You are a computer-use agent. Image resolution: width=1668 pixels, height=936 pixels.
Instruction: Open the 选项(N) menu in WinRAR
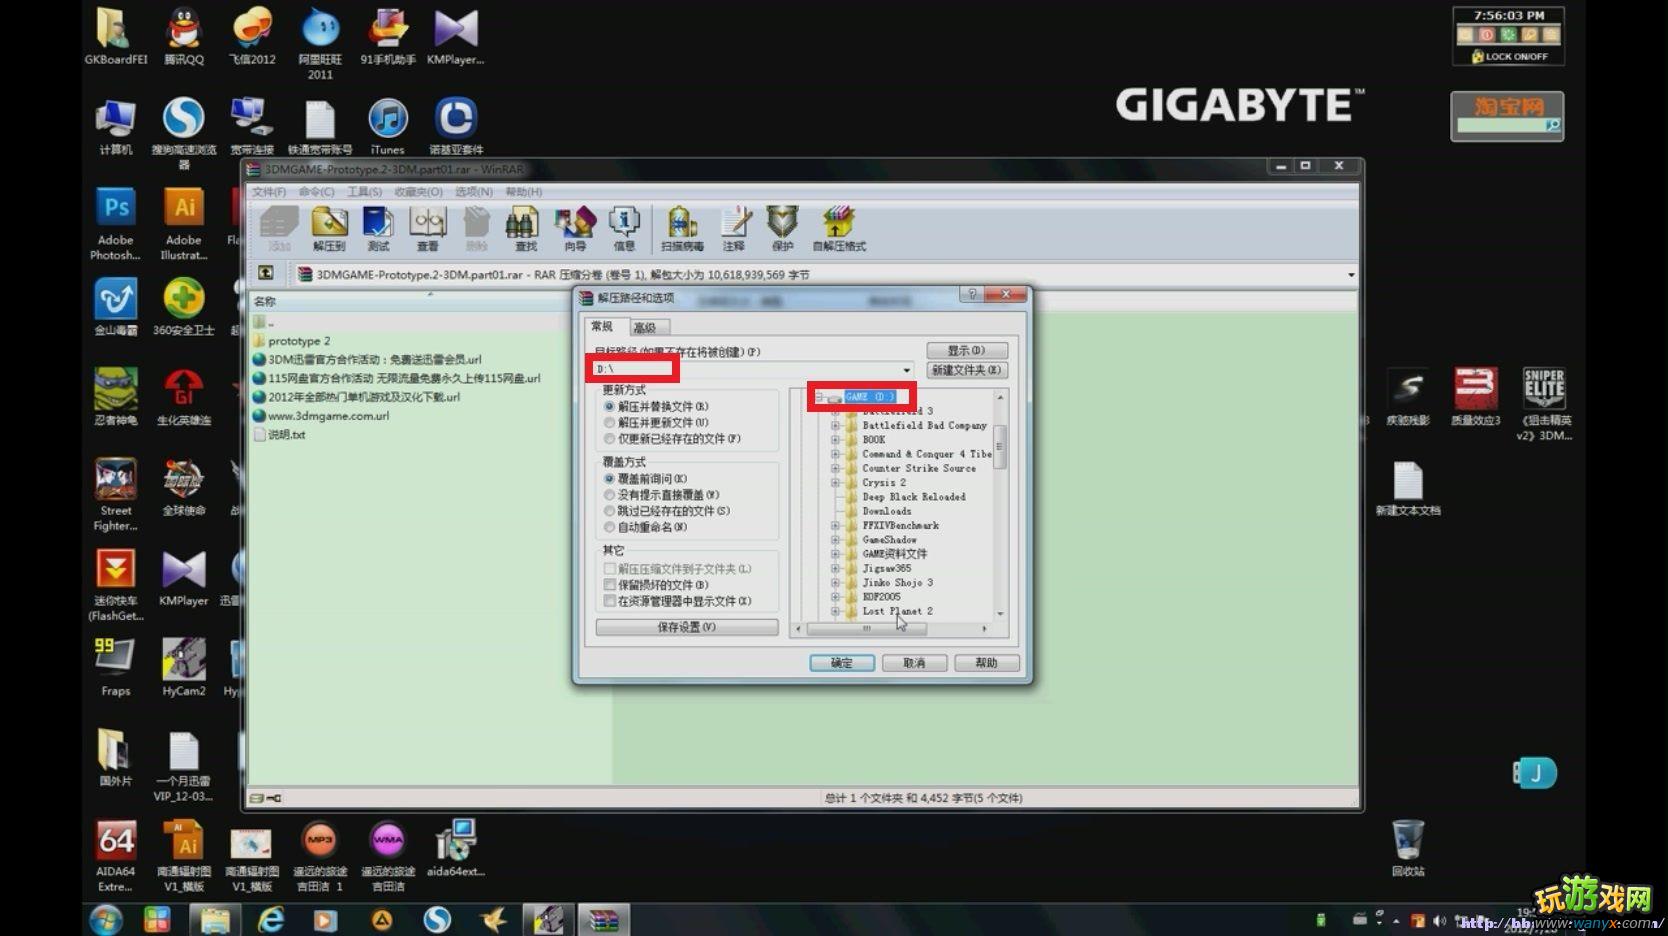474,191
